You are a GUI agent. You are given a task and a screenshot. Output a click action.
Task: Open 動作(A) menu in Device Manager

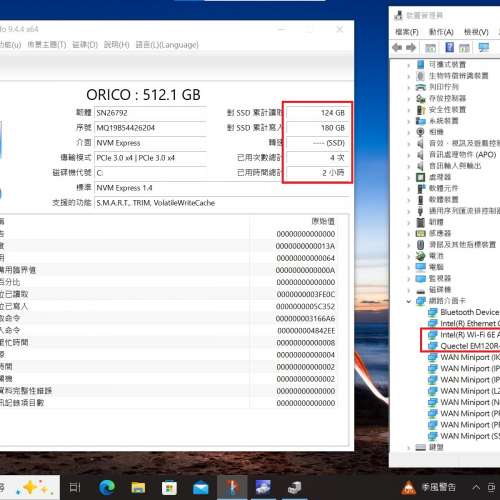pyautogui.click(x=441, y=32)
